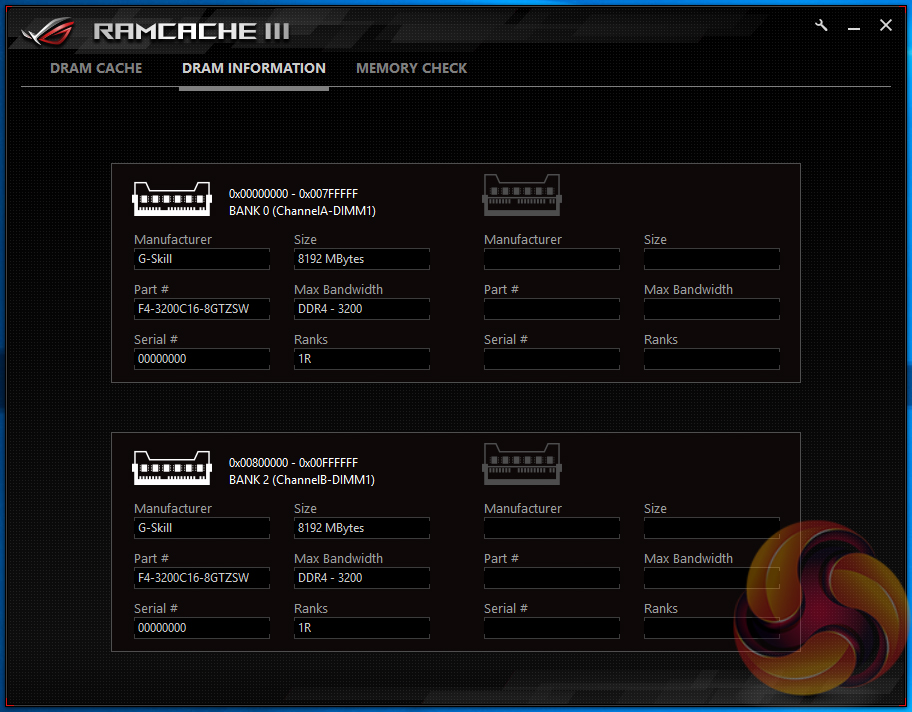Image resolution: width=912 pixels, height=712 pixels.
Task: Click BANK 2 Size field 8192 MBytes
Action: (362, 528)
